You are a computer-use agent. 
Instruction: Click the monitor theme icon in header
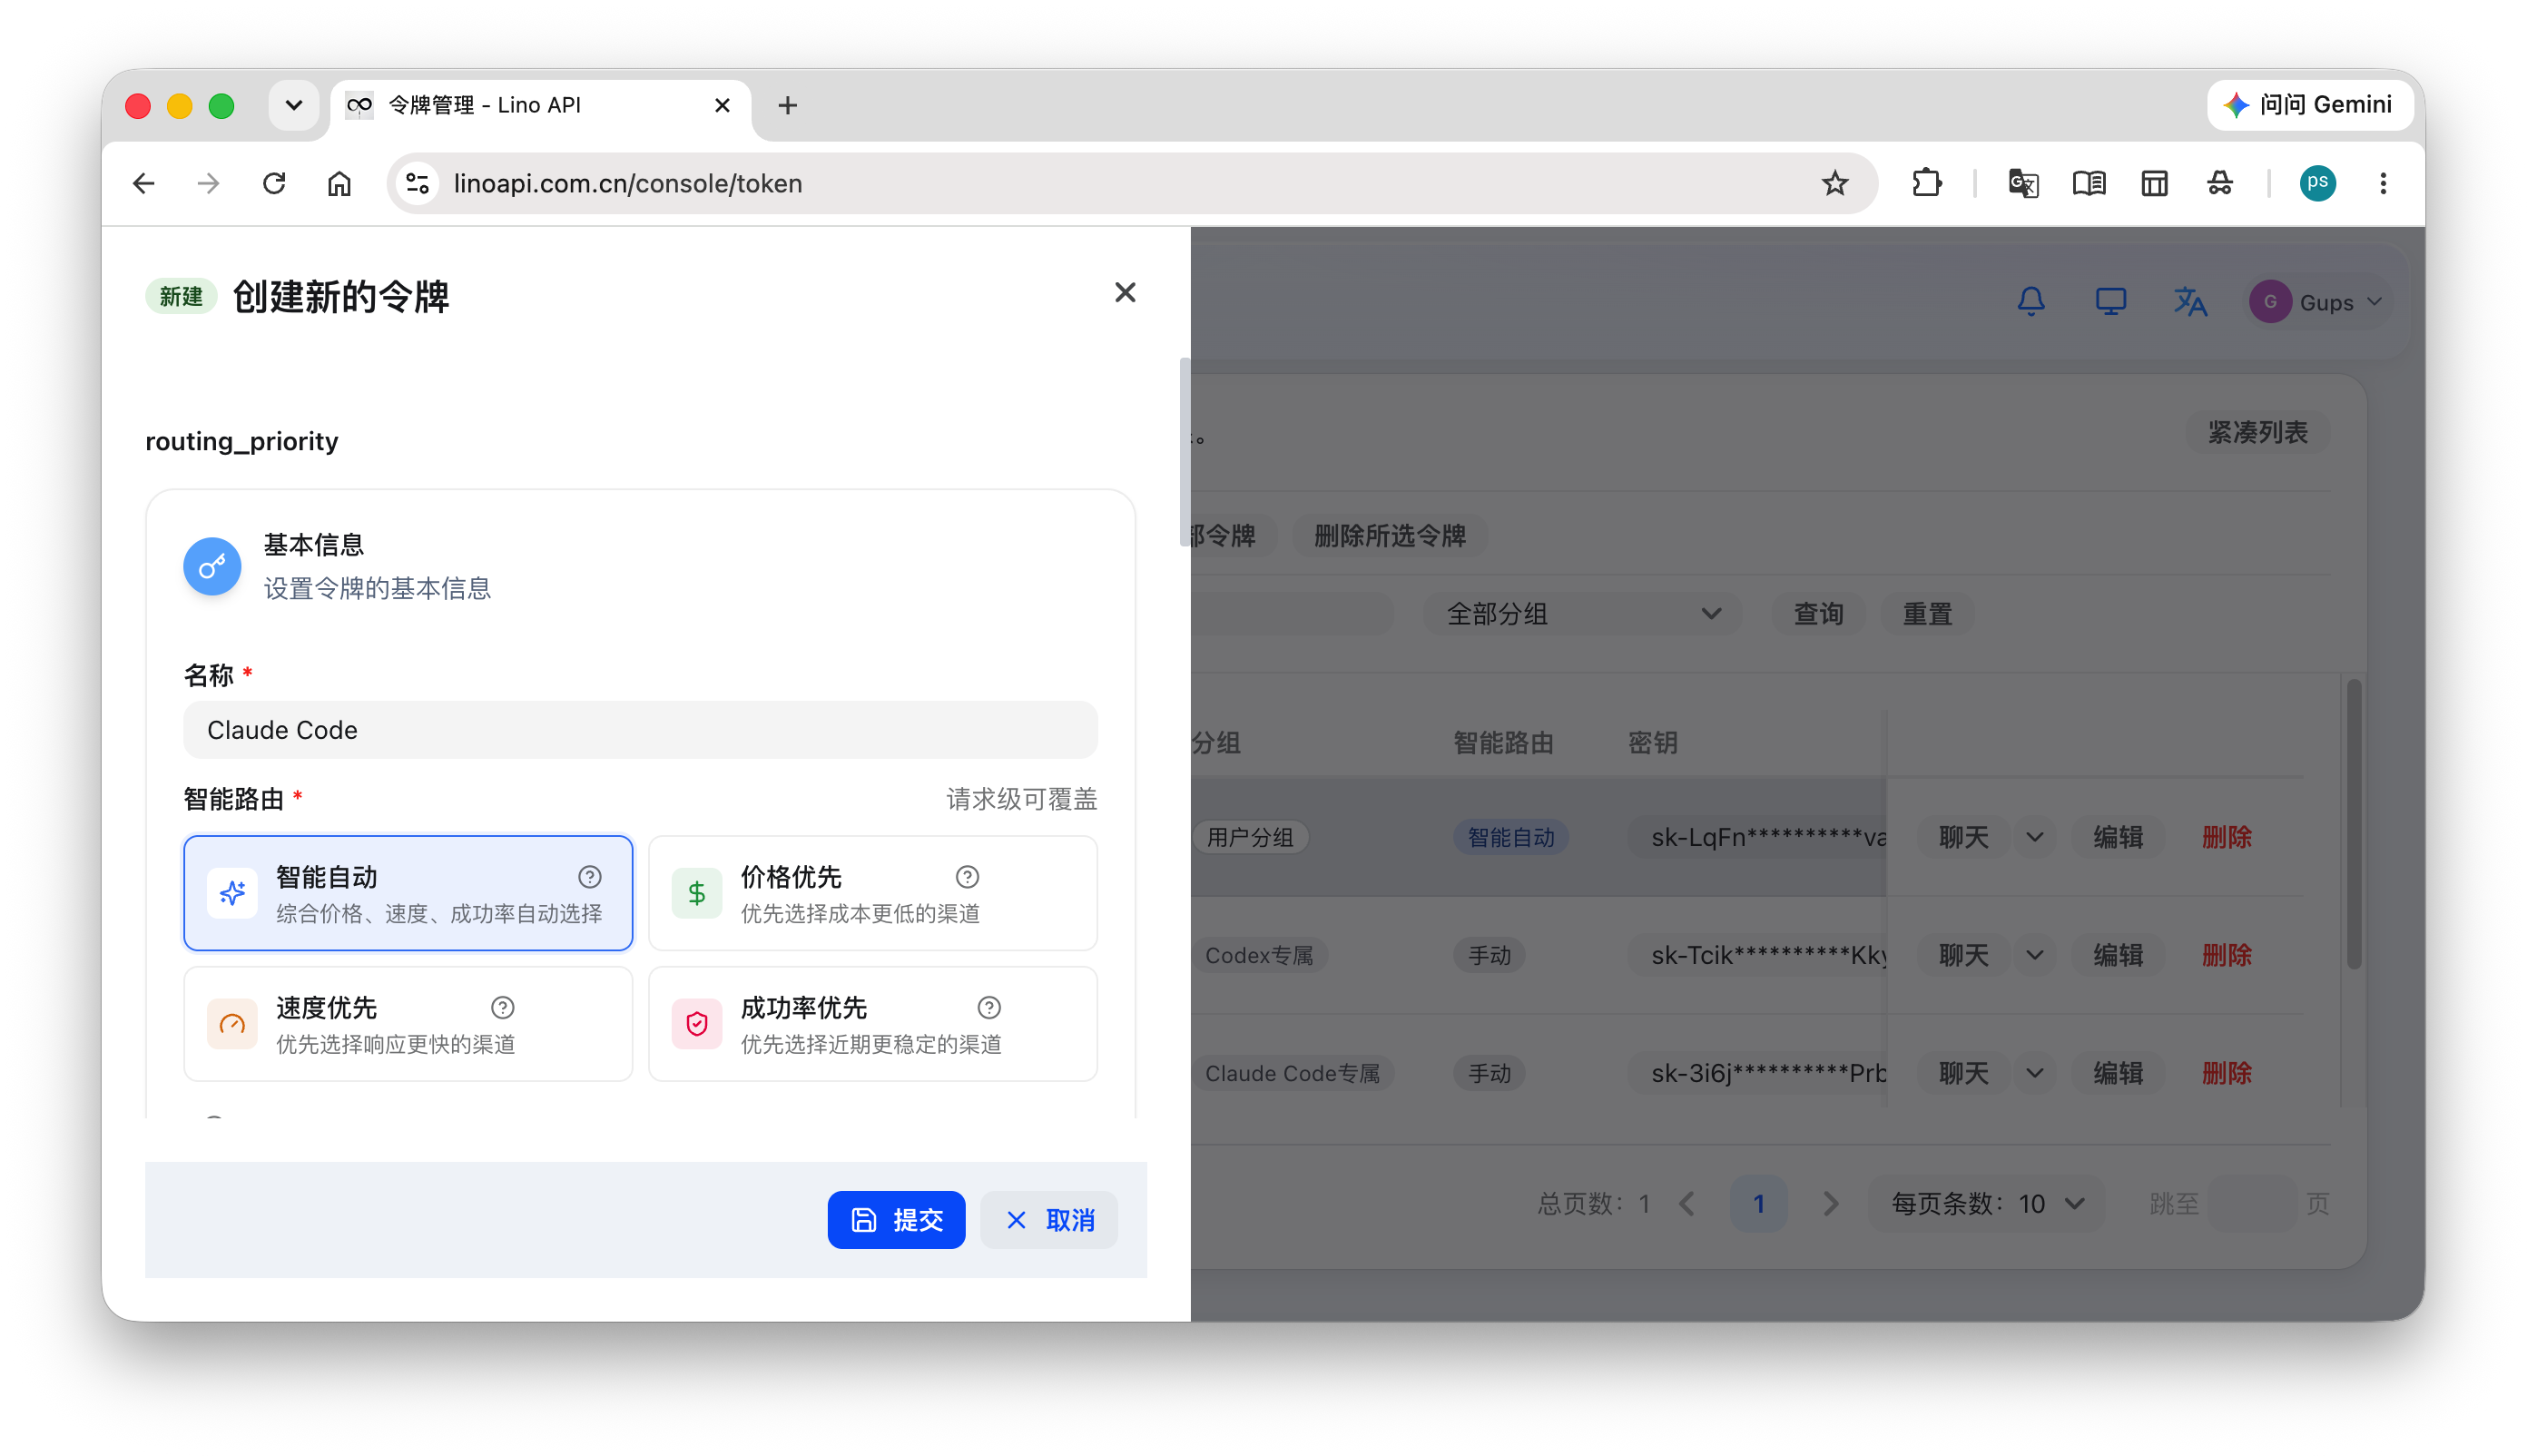coord(2110,301)
